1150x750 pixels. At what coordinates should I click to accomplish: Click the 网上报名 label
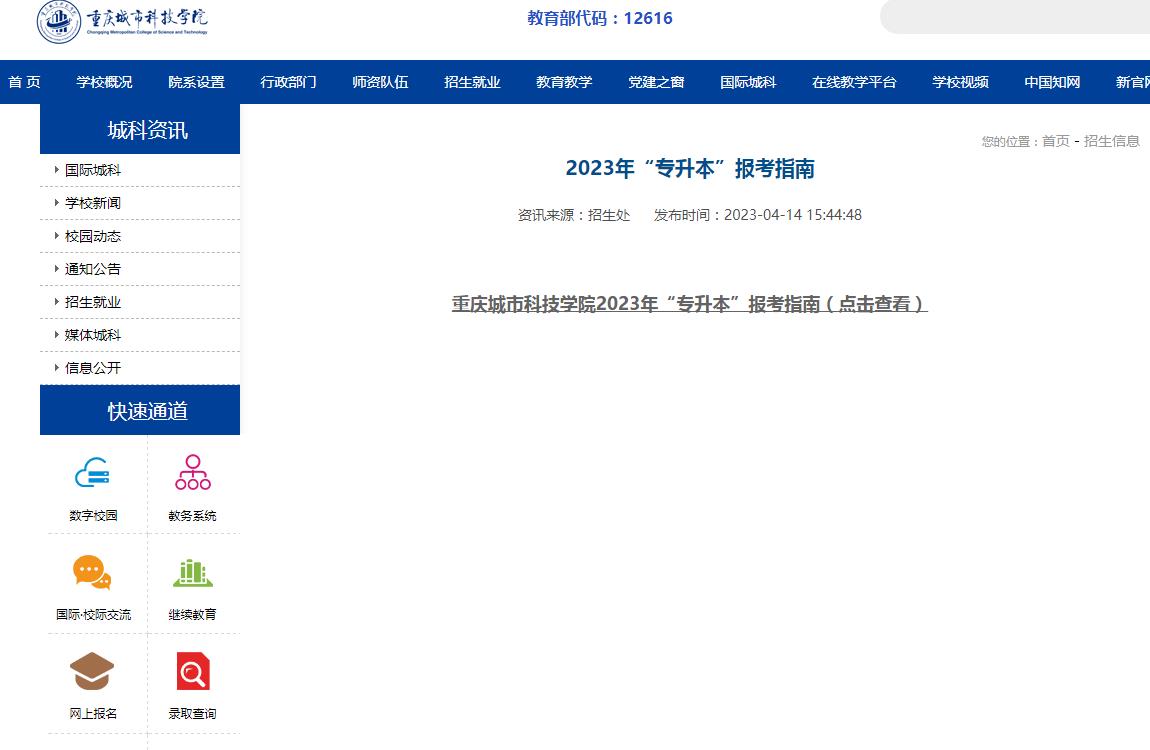point(93,713)
